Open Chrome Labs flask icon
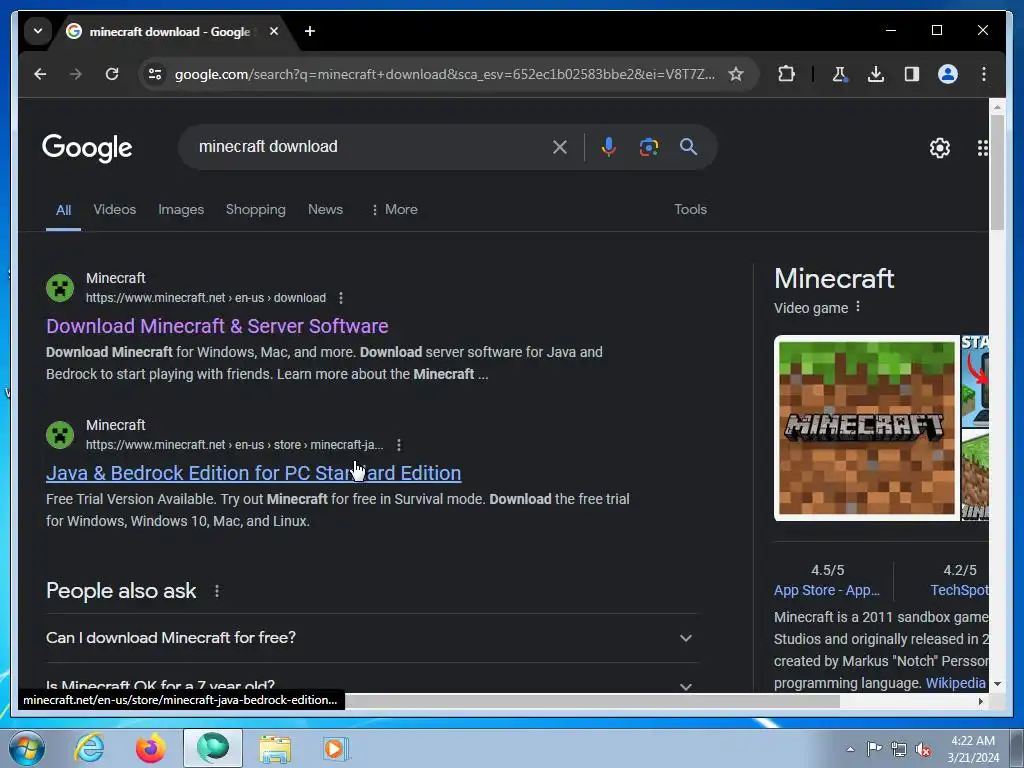This screenshot has height=768, width=1024. (x=840, y=74)
